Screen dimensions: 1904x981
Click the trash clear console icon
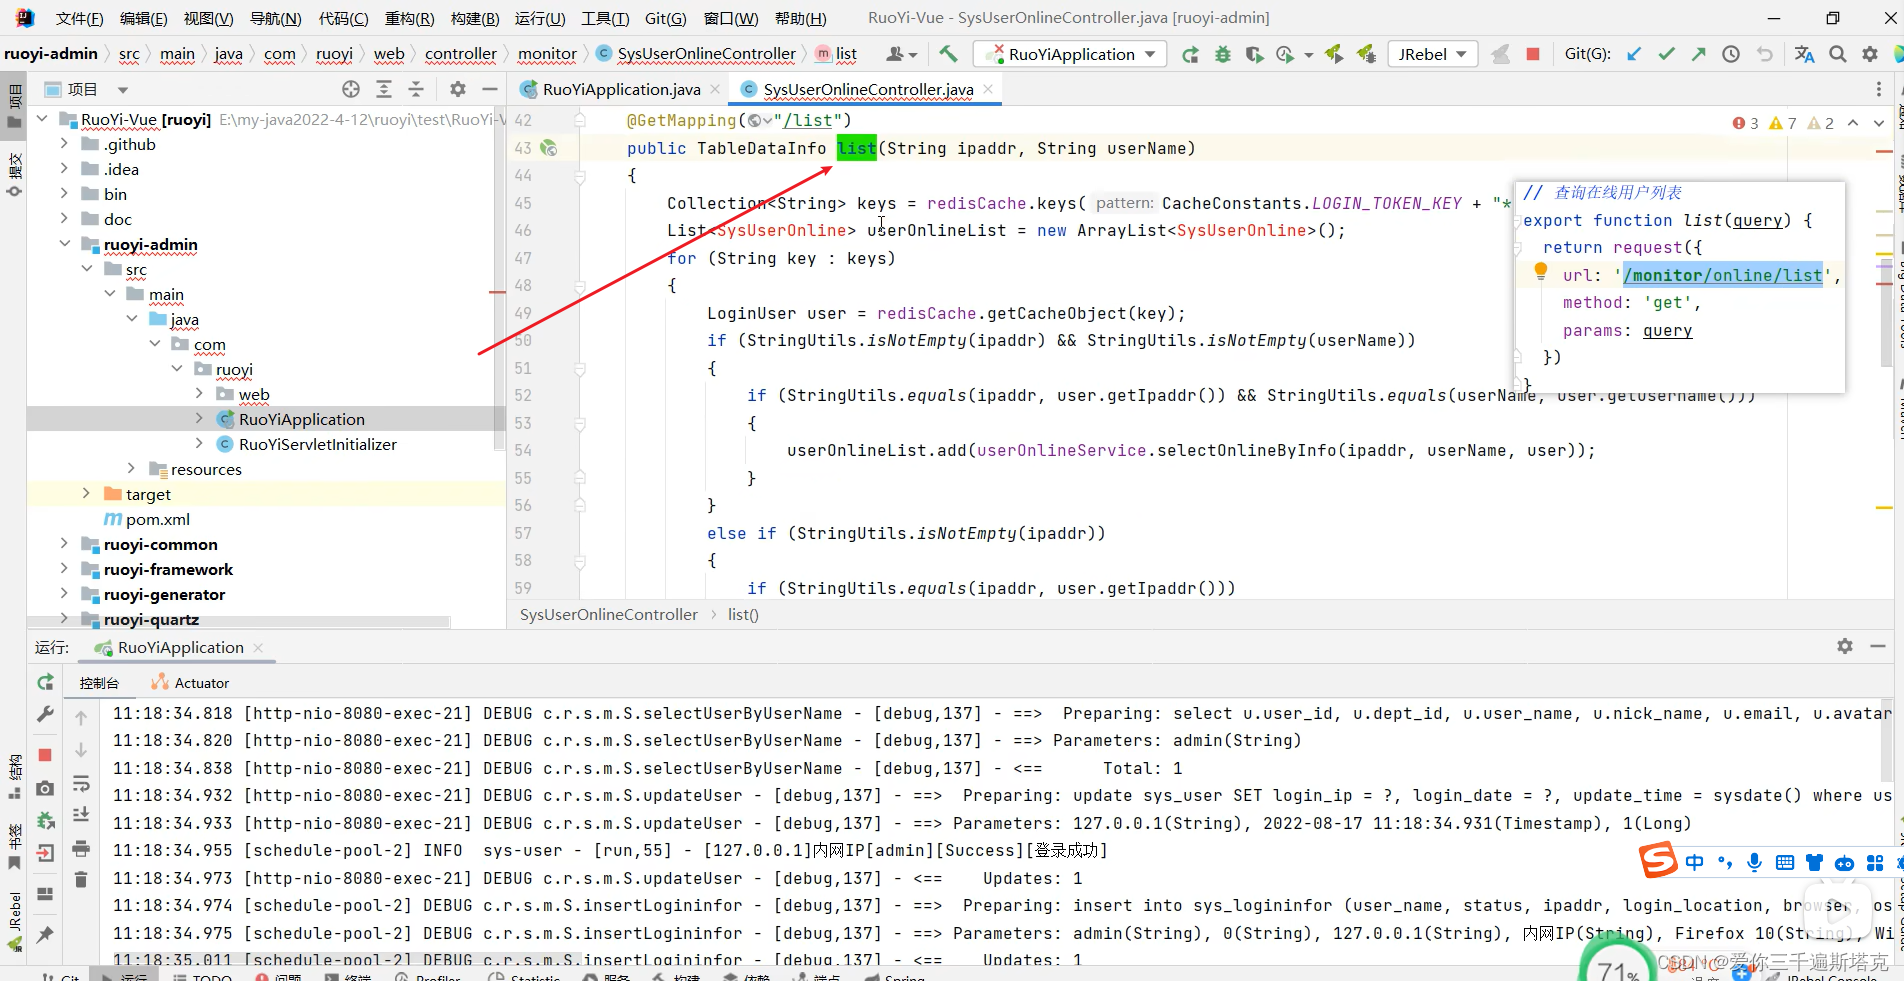[x=81, y=879]
